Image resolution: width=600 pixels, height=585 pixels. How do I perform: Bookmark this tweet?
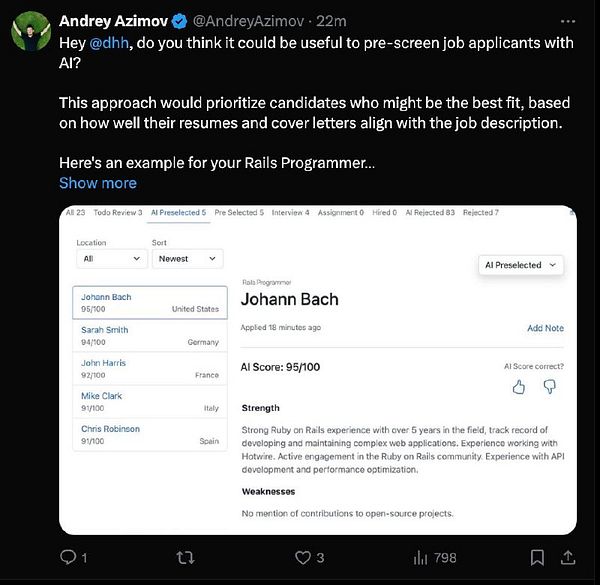[x=537, y=557]
